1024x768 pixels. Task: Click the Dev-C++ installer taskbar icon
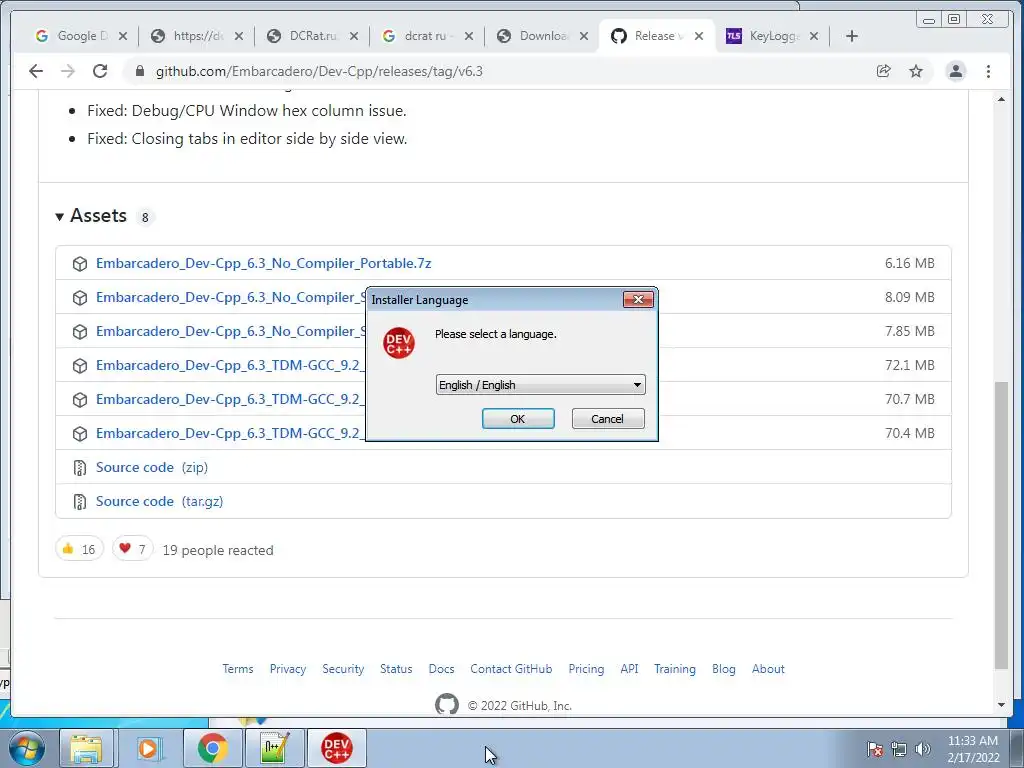point(336,748)
